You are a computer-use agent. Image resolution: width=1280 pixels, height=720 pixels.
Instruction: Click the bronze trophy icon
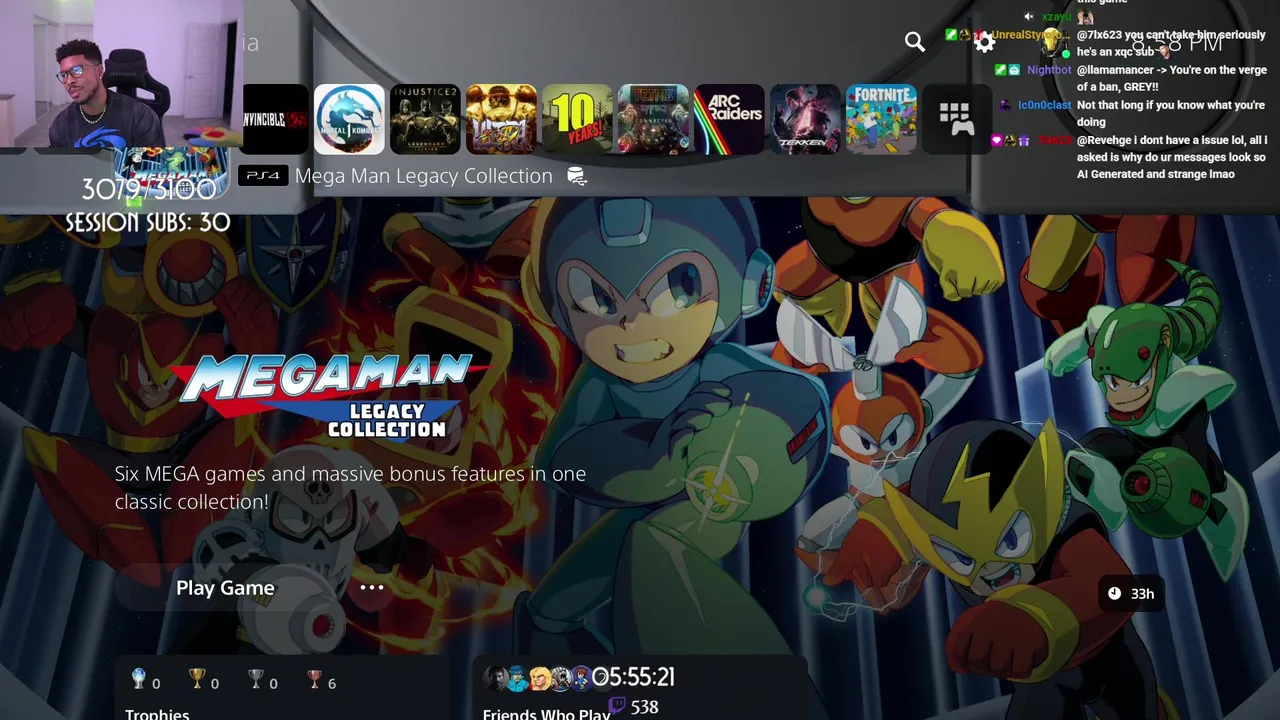click(x=314, y=679)
